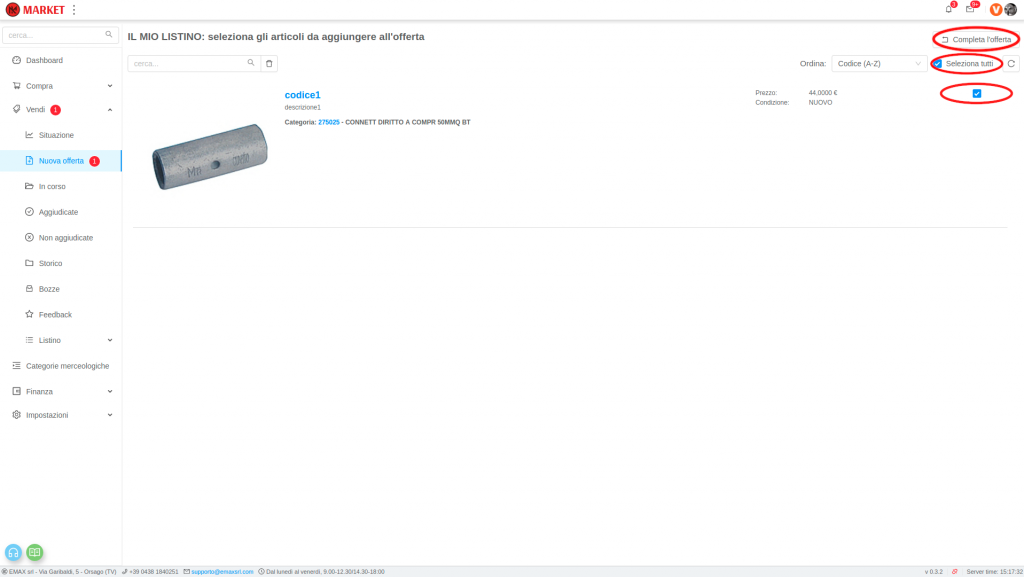This screenshot has width=1024, height=577.
Task: Uncheck the codice1 item checkbox
Action: (x=977, y=94)
